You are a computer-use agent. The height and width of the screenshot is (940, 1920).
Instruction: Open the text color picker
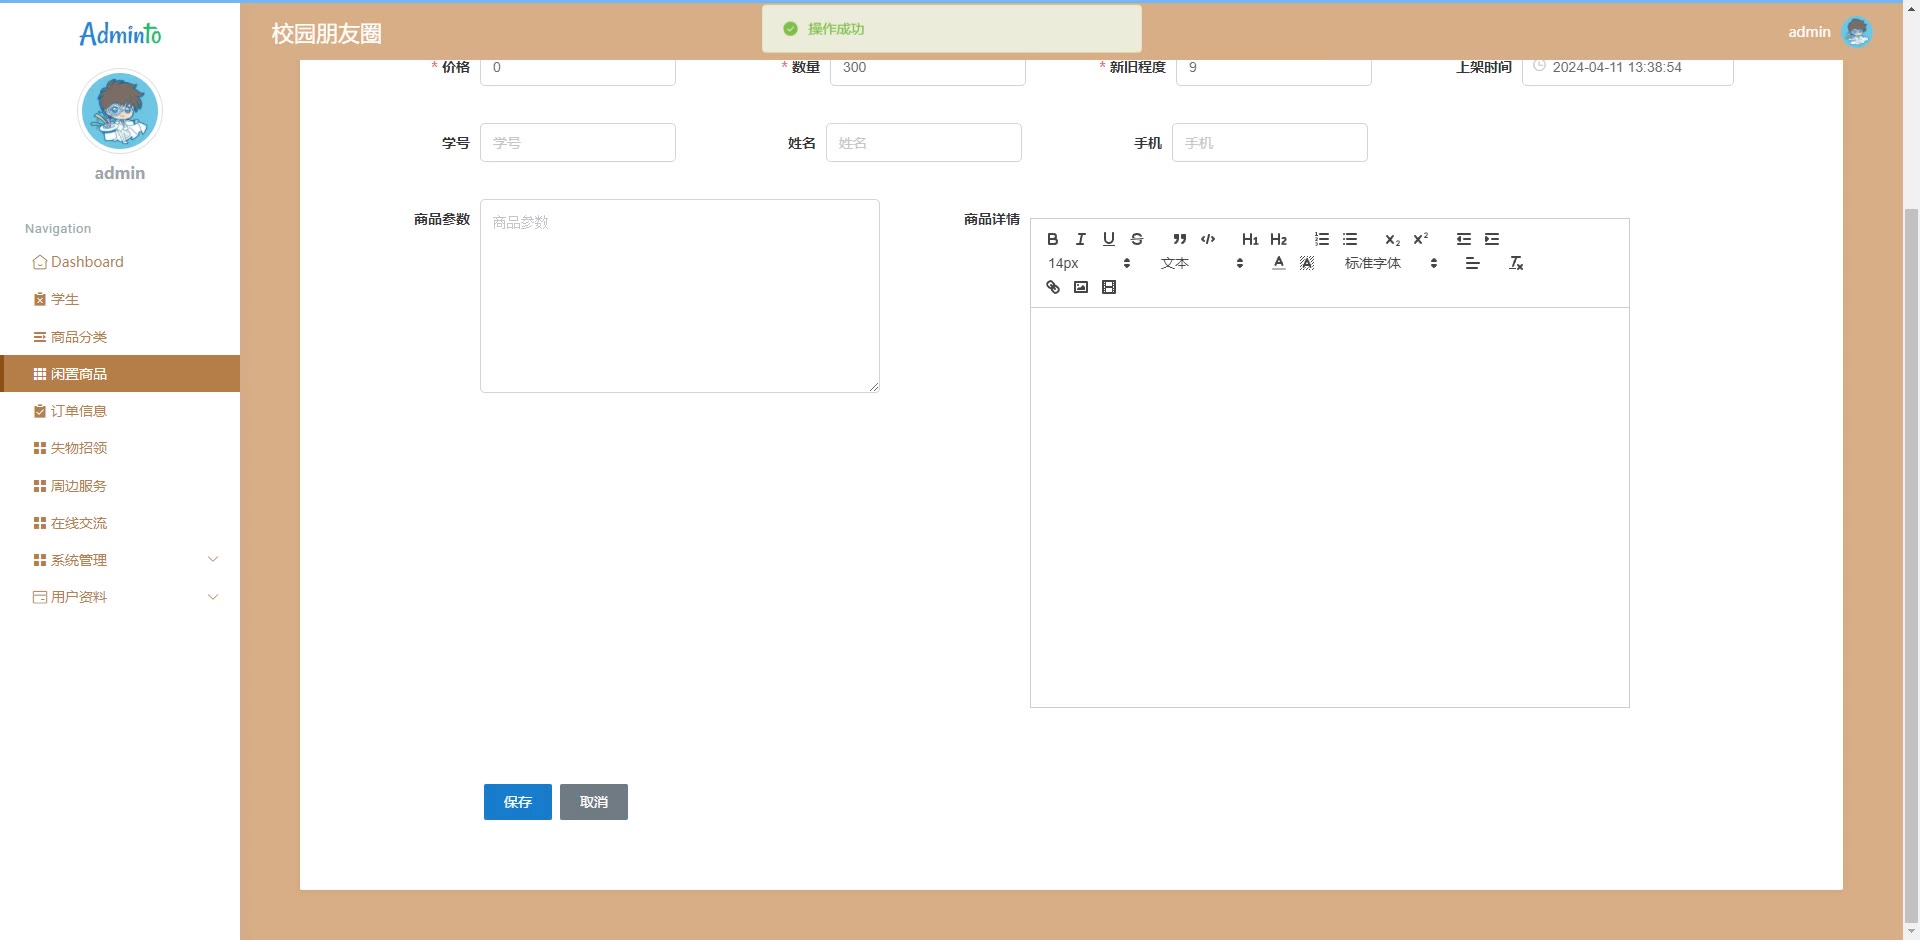tap(1278, 263)
